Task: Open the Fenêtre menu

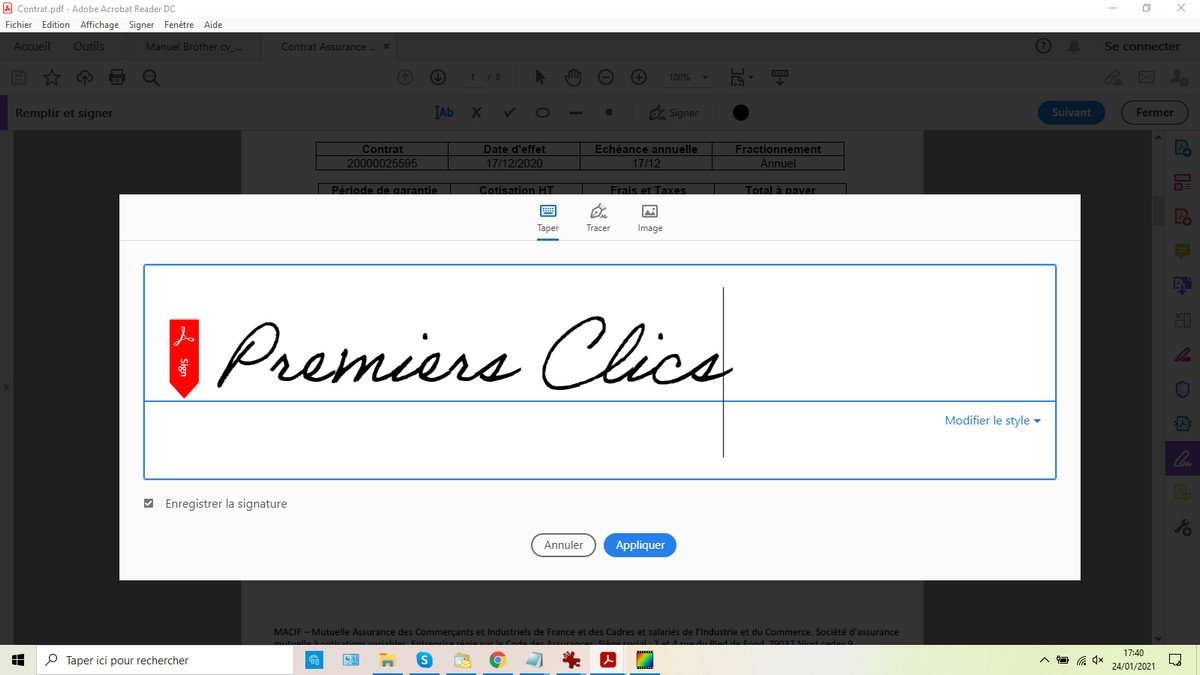Action: (x=179, y=24)
